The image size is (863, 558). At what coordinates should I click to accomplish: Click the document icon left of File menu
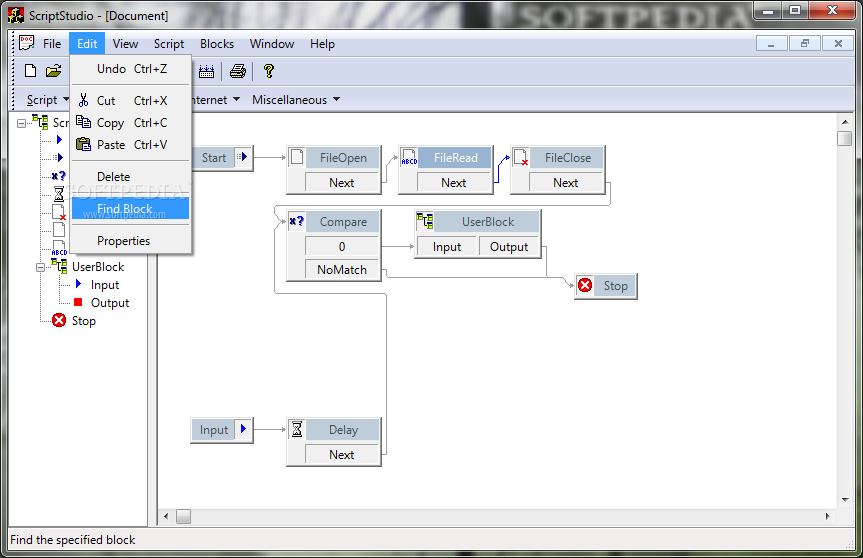pyautogui.click(x=26, y=43)
